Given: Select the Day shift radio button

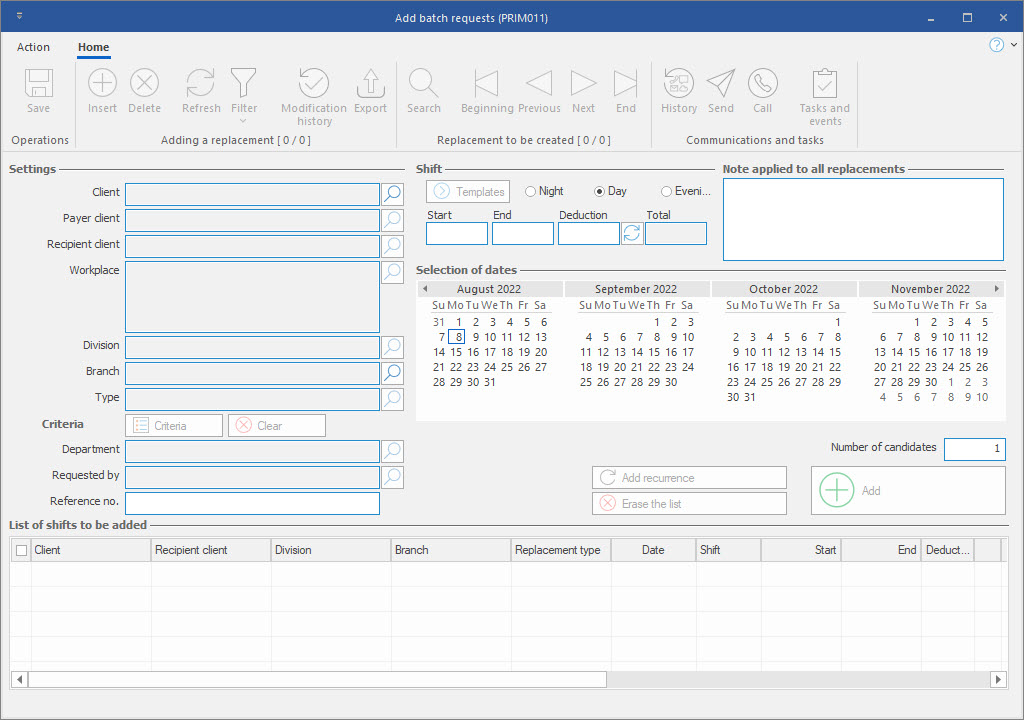Looking at the screenshot, I should 600,191.
